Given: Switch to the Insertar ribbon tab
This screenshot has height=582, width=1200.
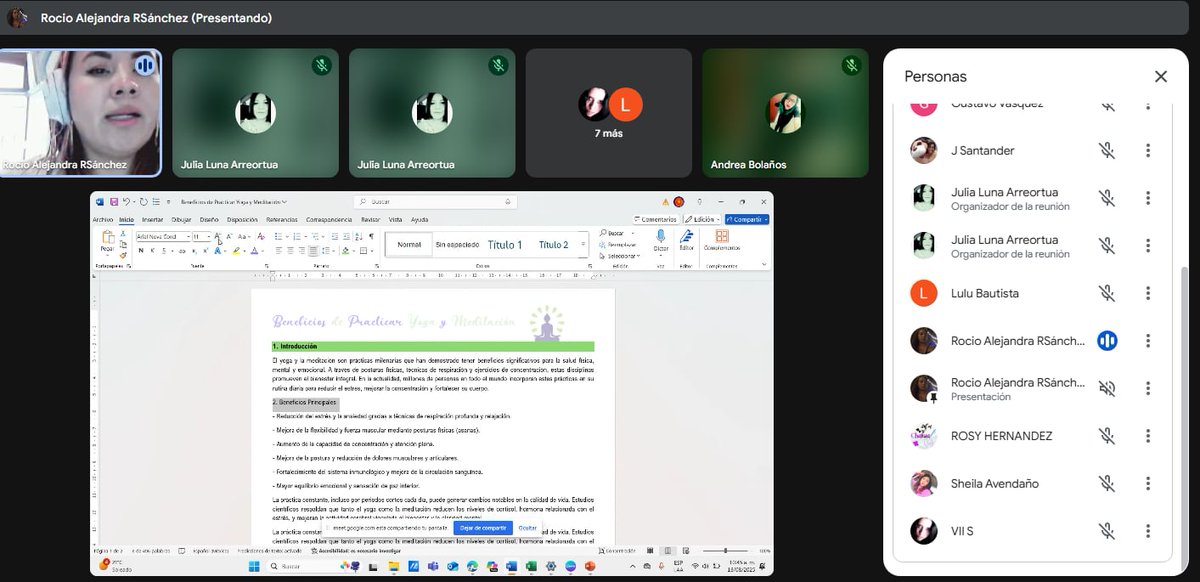Looking at the screenshot, I should pyautogui.click(x=153, y=219).
